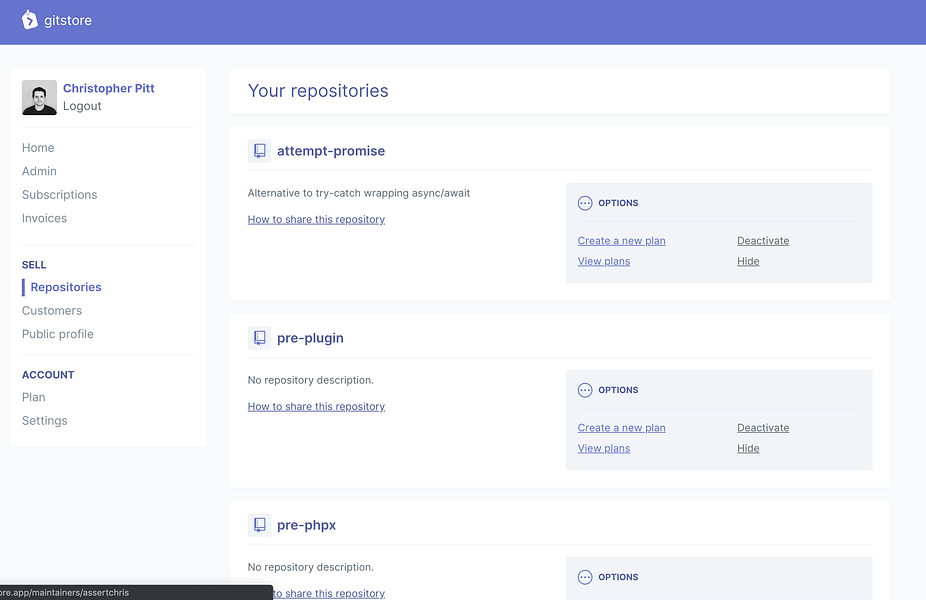Click the options ellipsis icon for attempt-promise
This screenshot has width=926, height=600.
585,203
